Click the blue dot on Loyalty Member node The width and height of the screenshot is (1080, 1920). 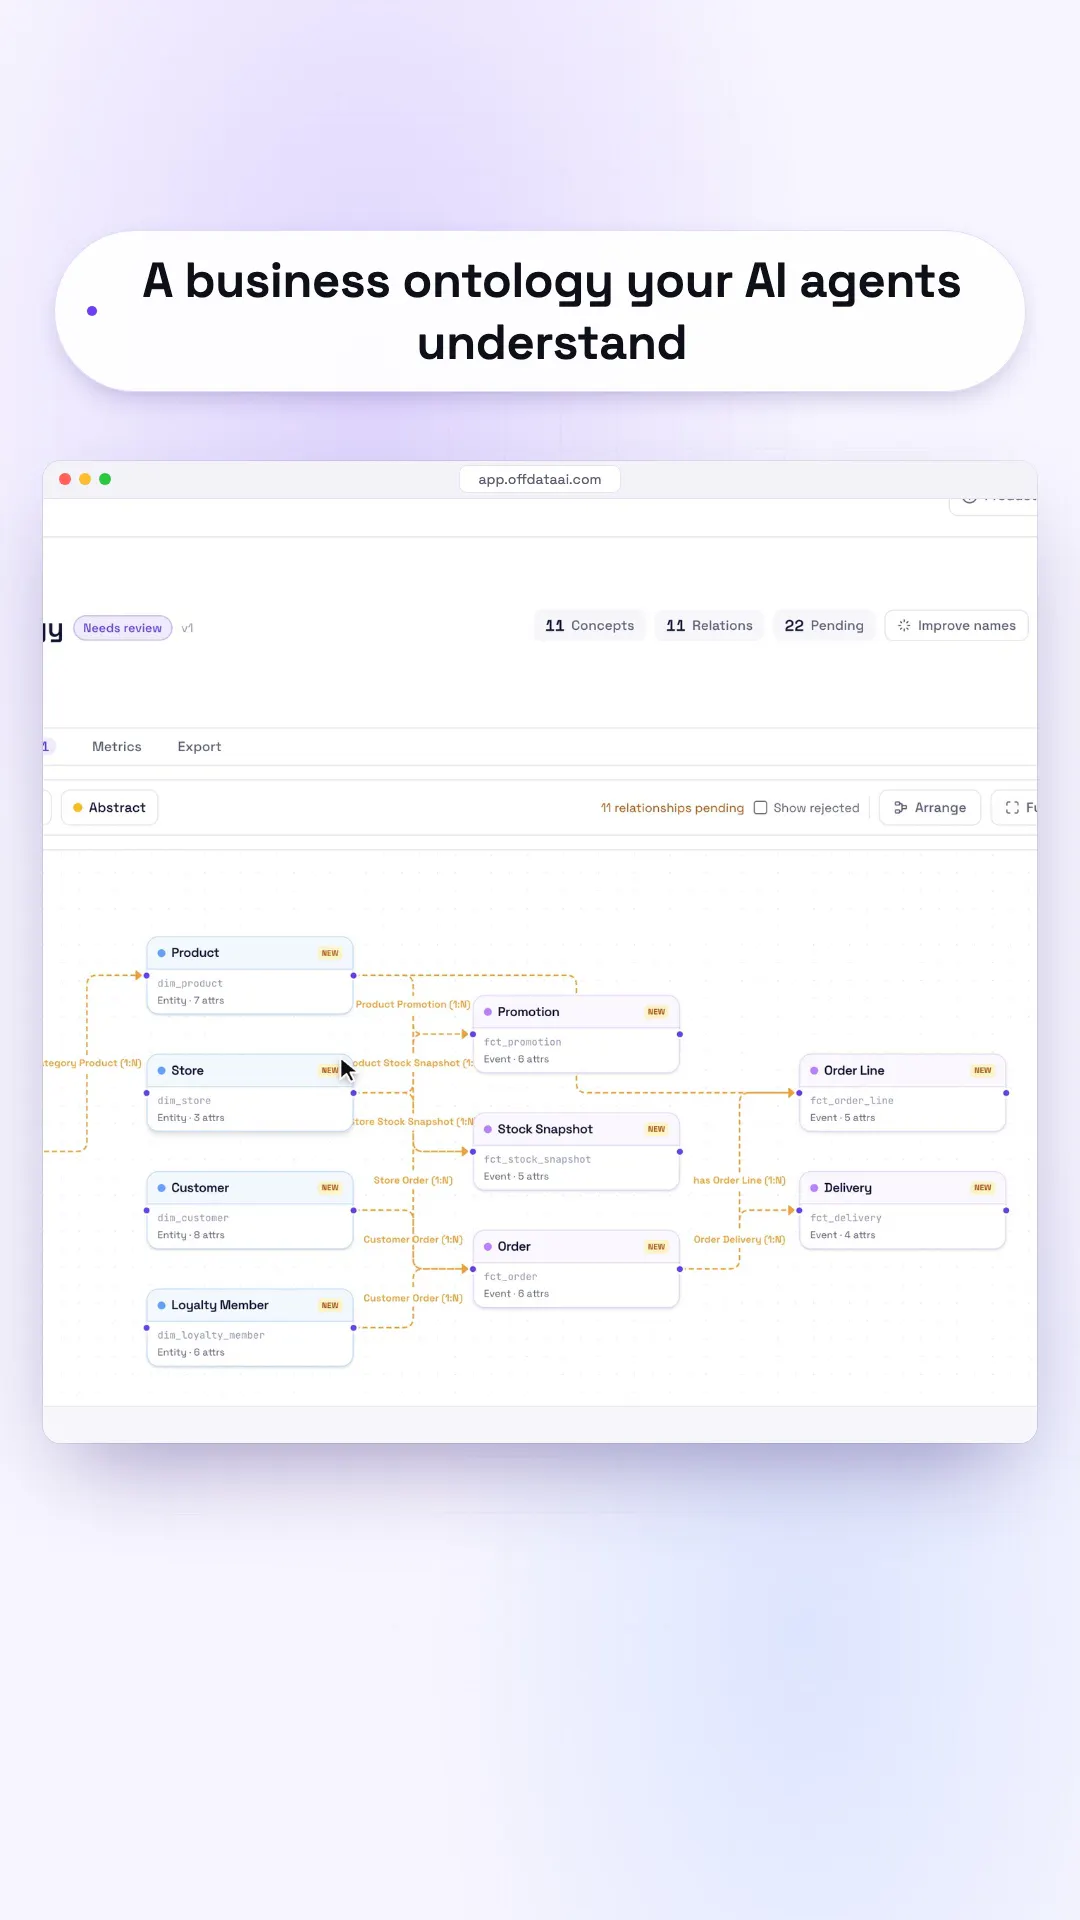point(162,1305)
